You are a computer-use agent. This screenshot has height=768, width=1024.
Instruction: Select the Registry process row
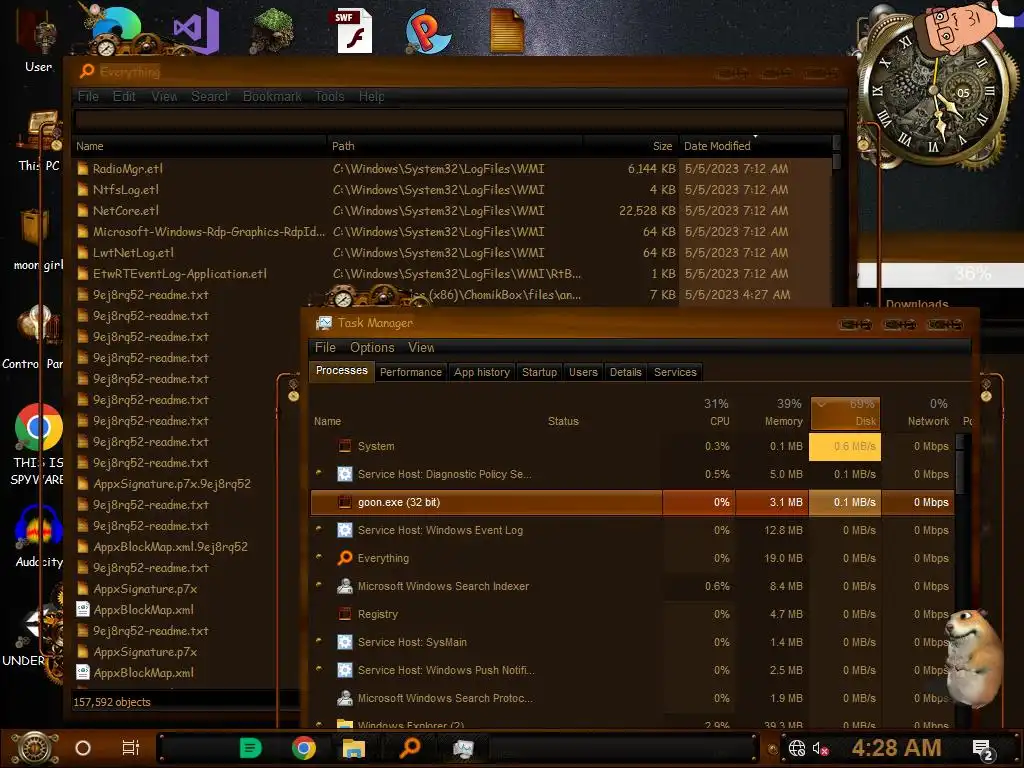coord(632,614)
